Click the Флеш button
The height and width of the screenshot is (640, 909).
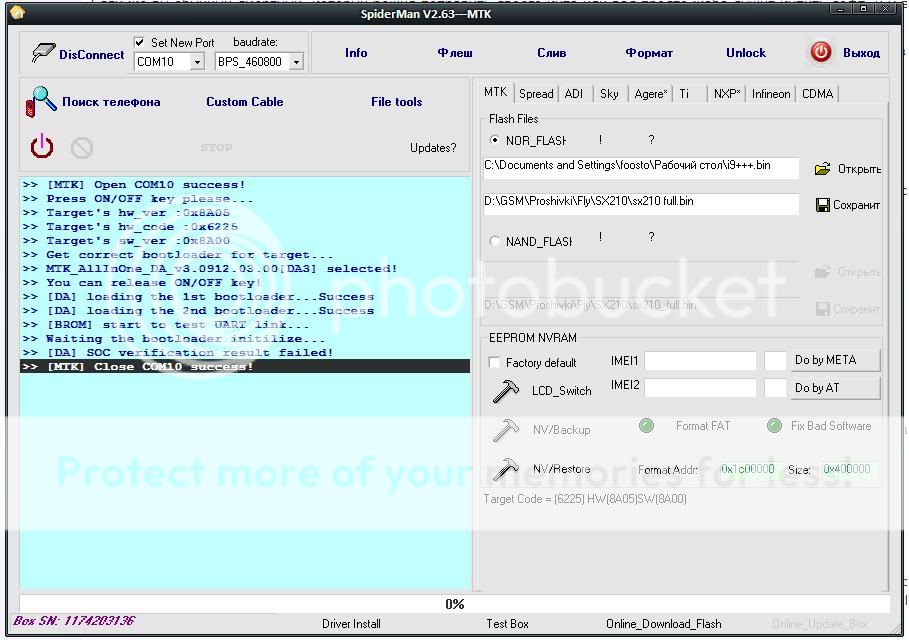coord(455,53)
